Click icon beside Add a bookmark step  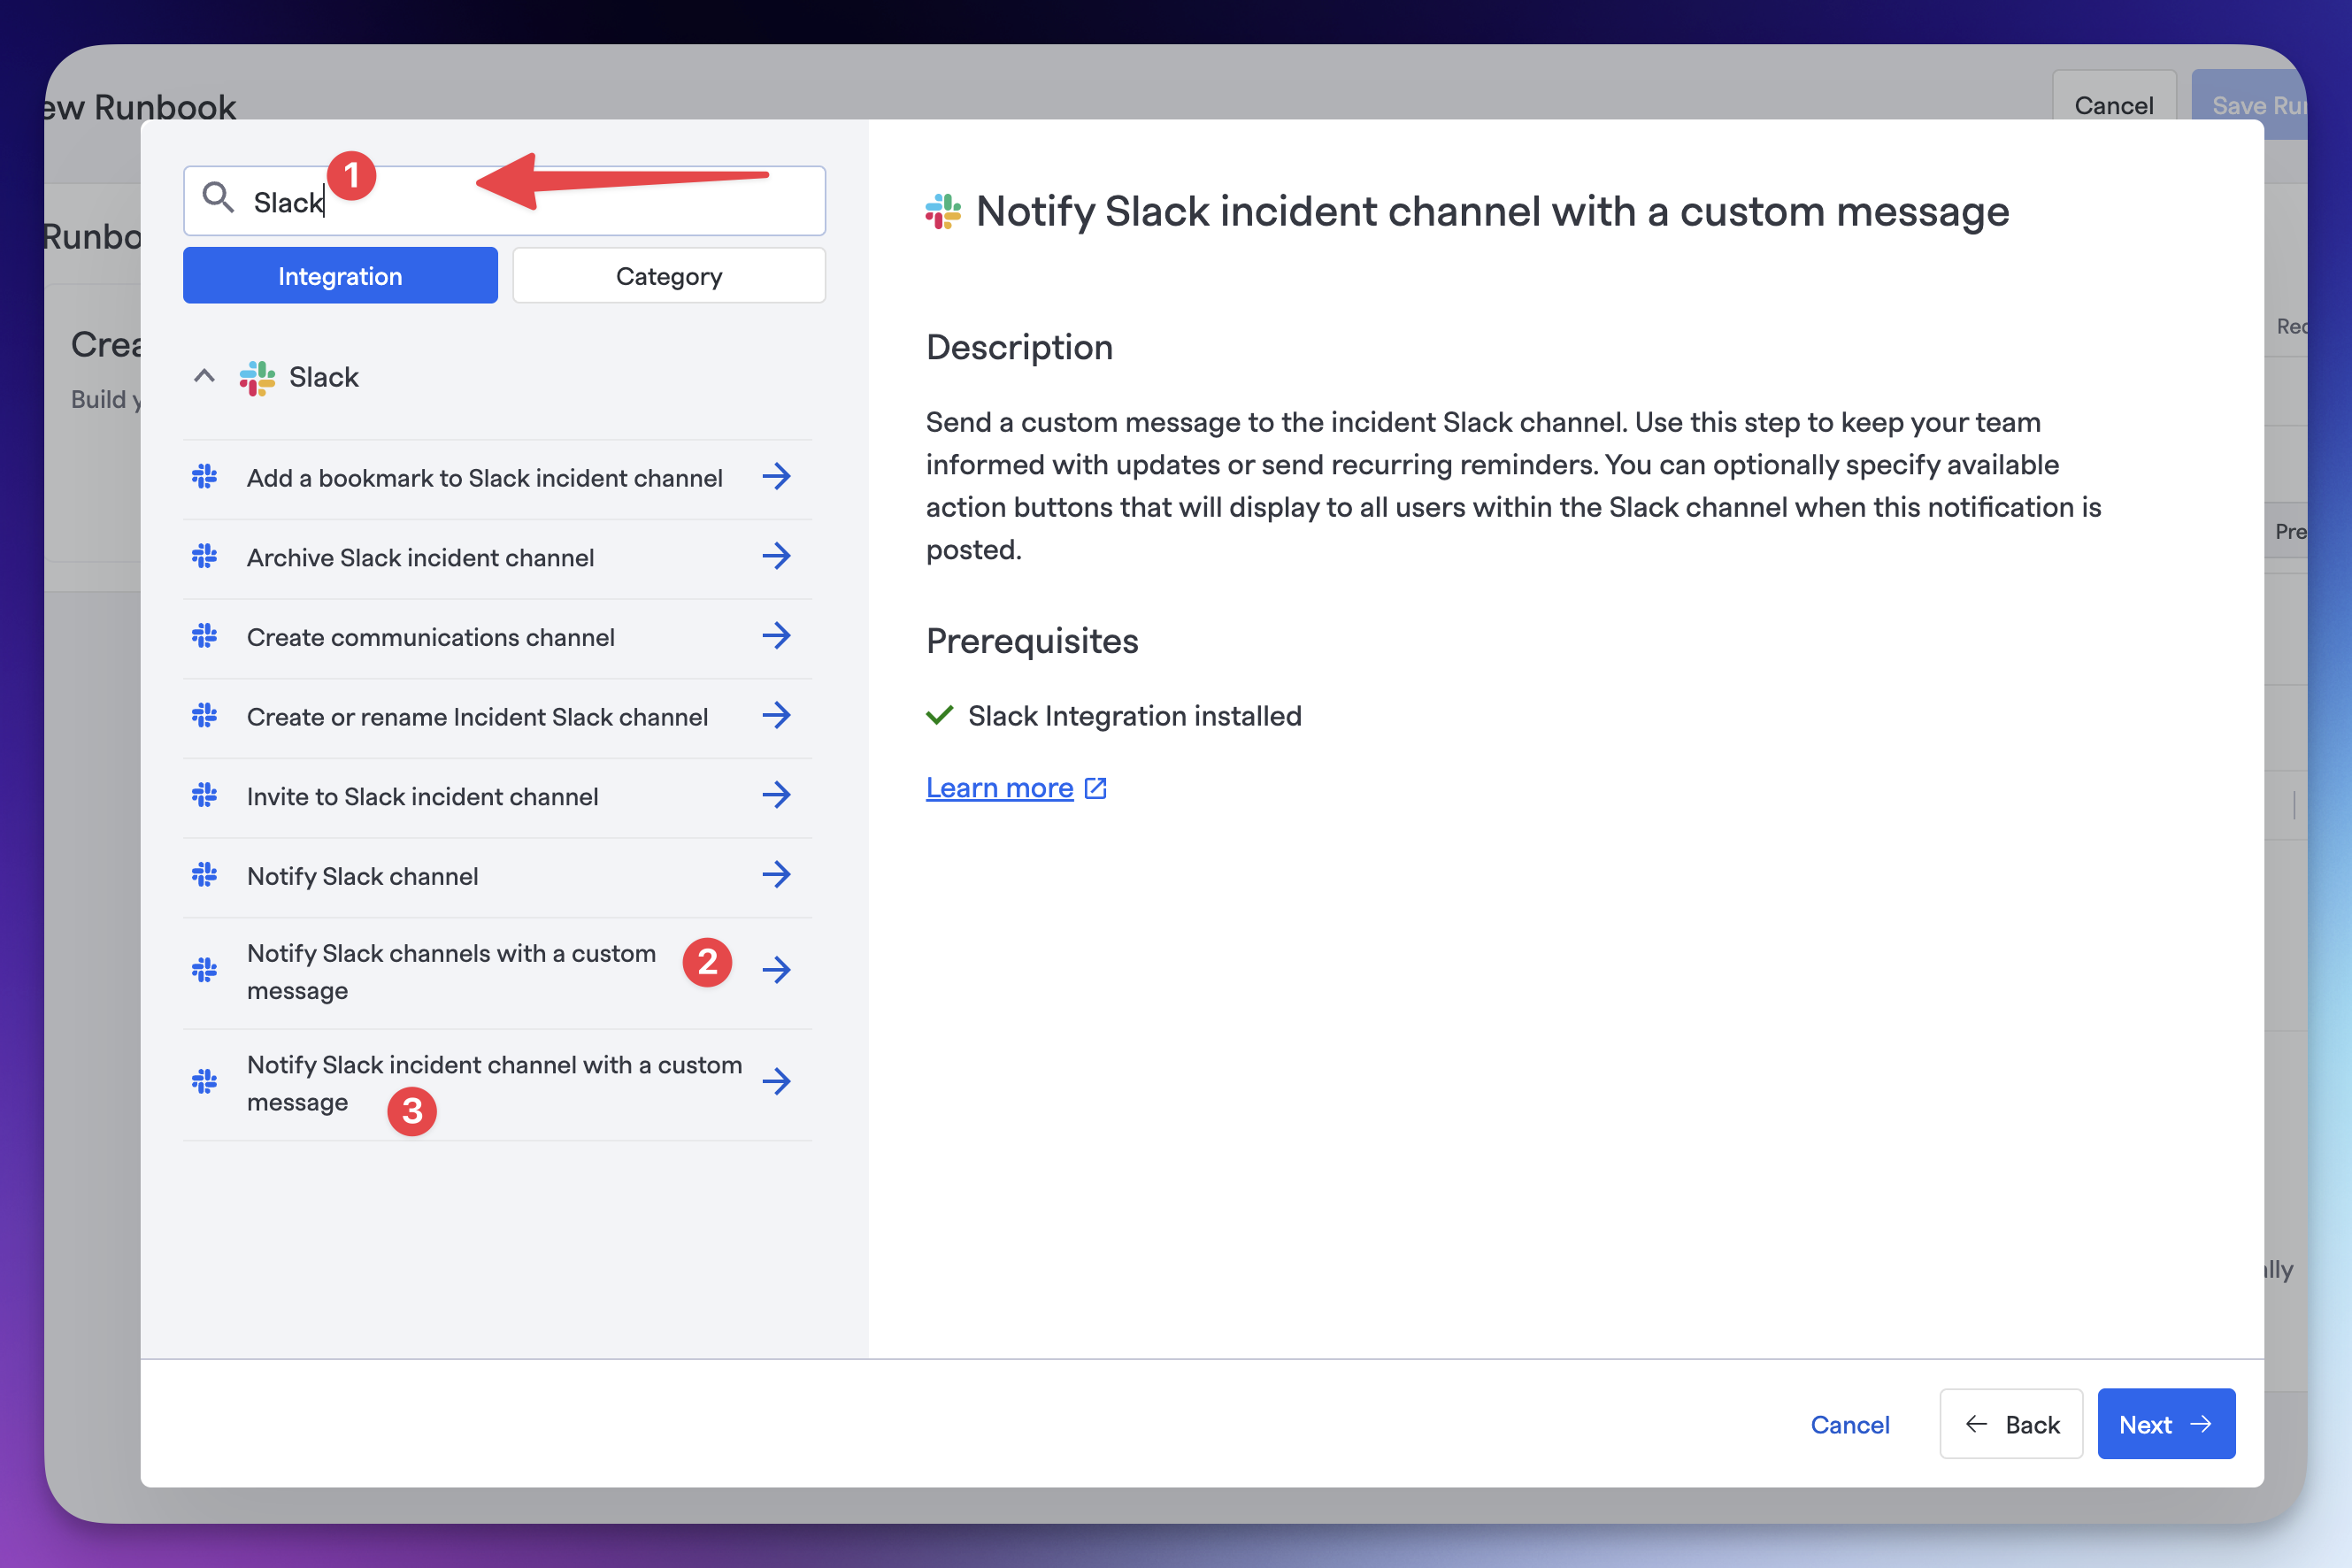[x=205, y=477]
